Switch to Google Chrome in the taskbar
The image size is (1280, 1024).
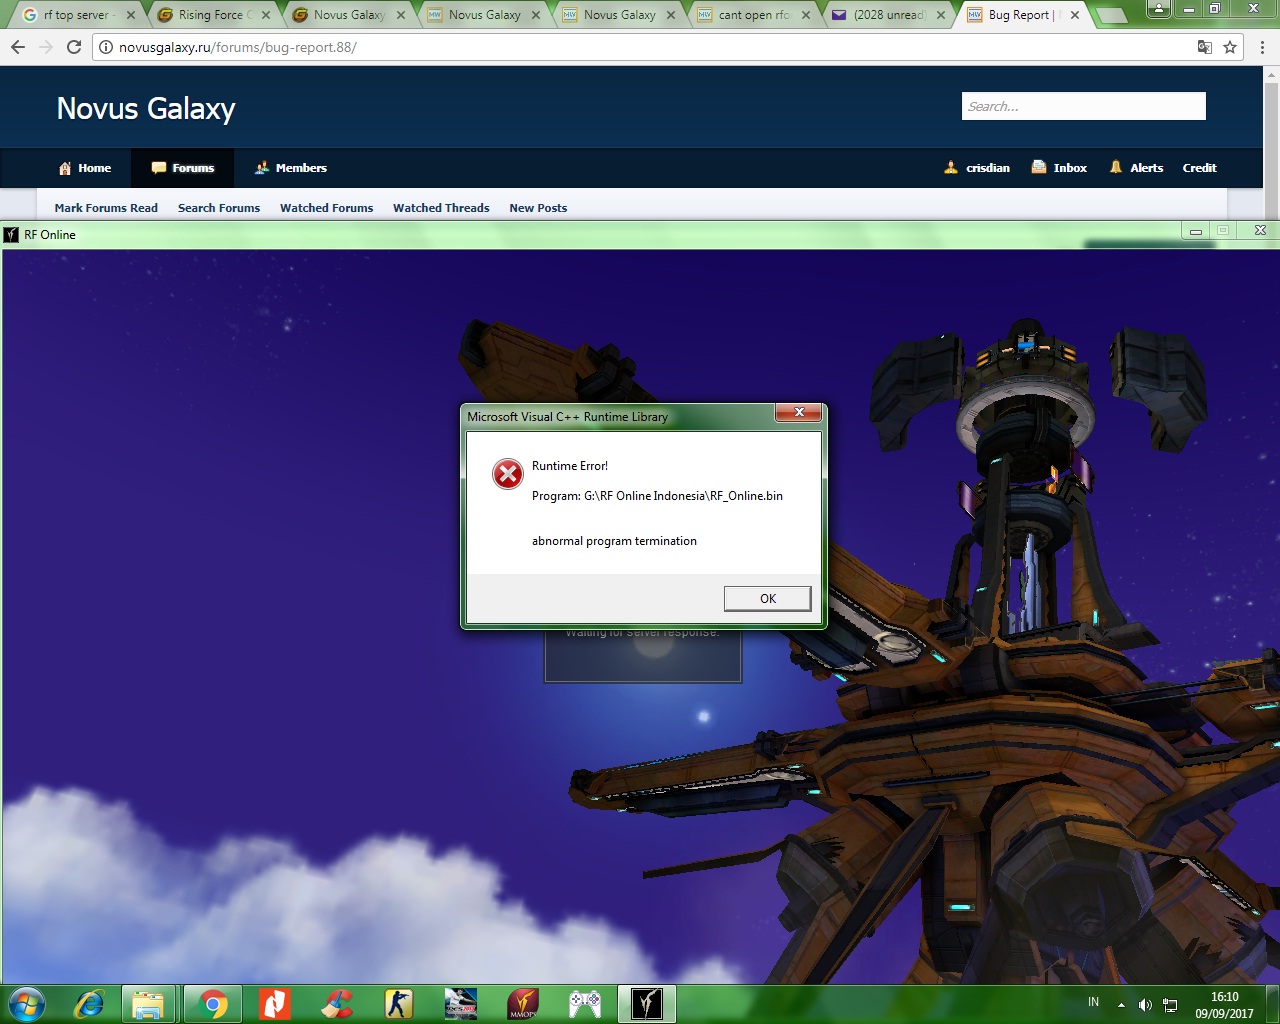(x=212, y=1004)
